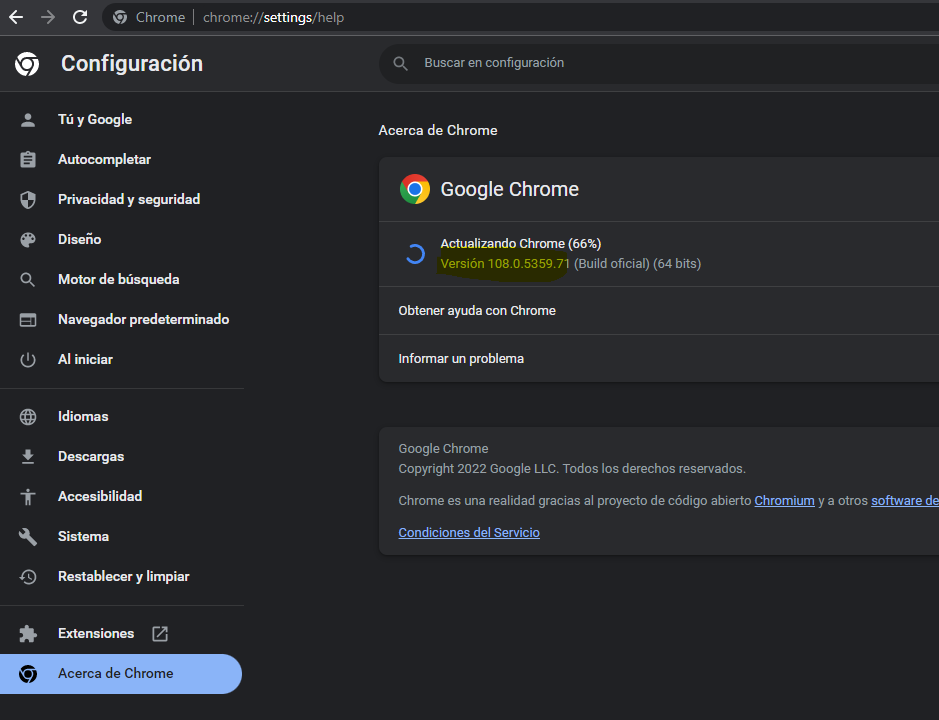Screen dimensions: 939x720
Task: Click the Descargas download arrow icon
Action: (x=28, y=456)
